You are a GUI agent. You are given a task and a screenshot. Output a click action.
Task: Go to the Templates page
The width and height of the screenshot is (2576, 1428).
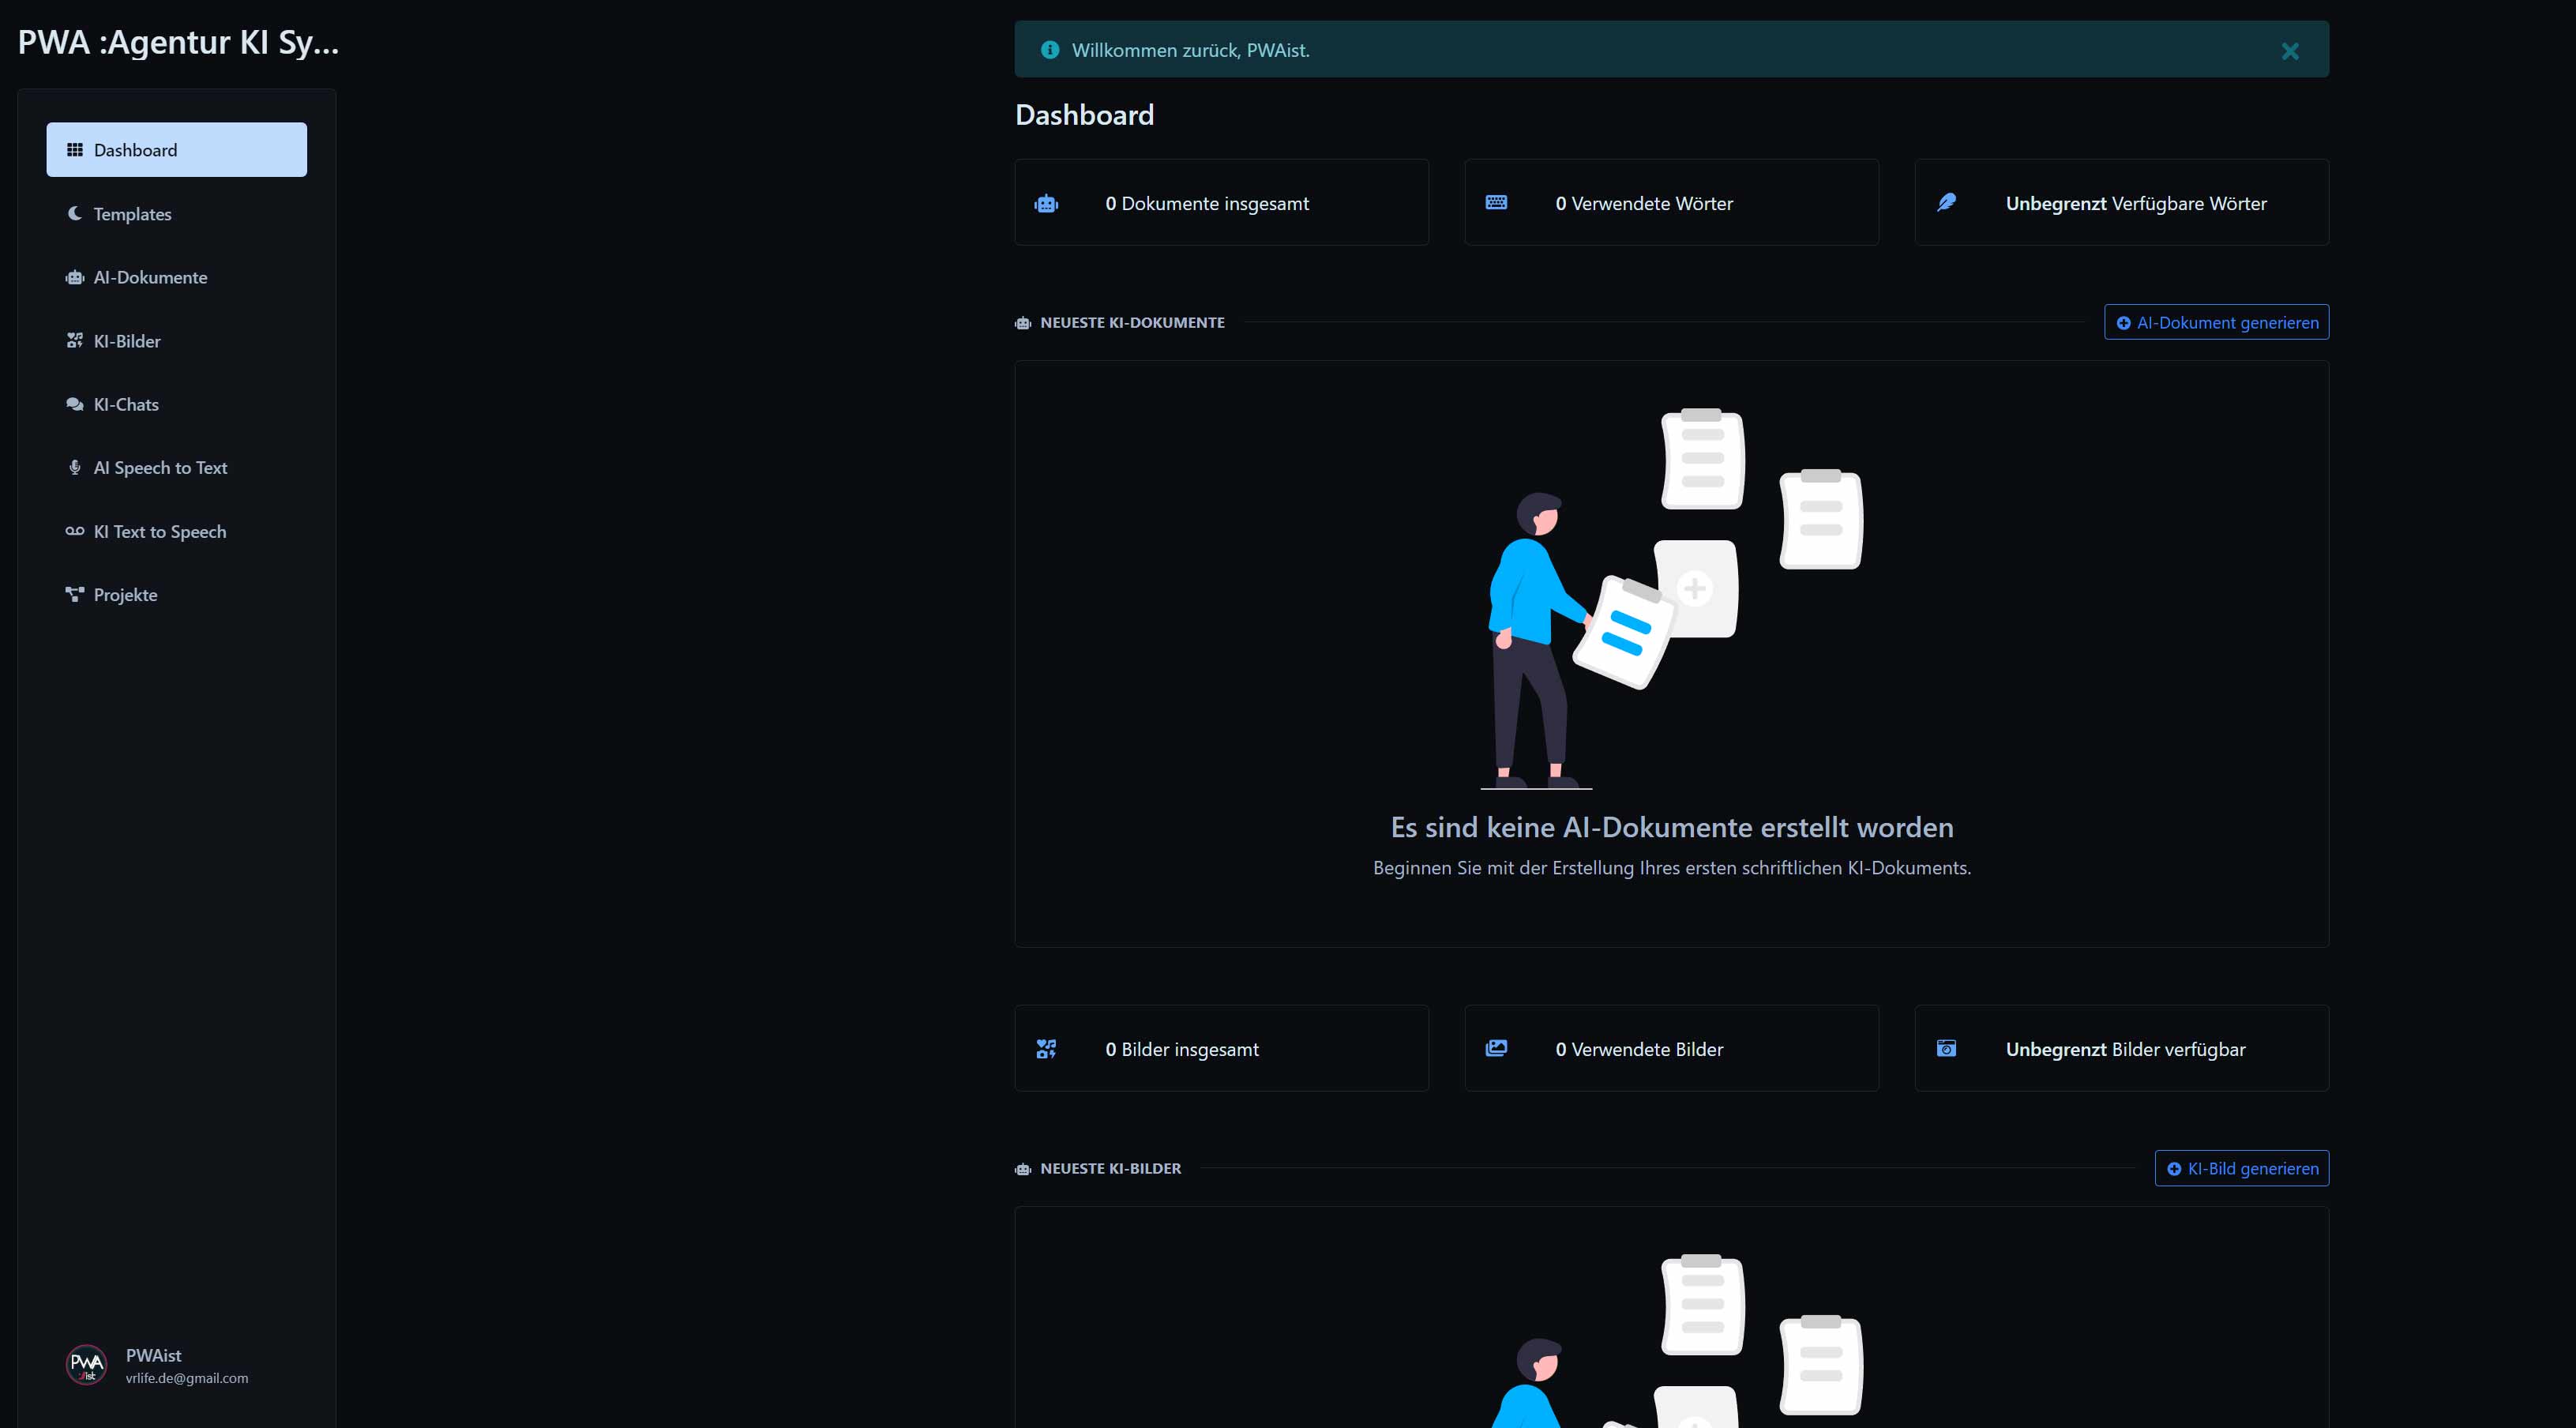pyautogui.click(x=132, y=214)
